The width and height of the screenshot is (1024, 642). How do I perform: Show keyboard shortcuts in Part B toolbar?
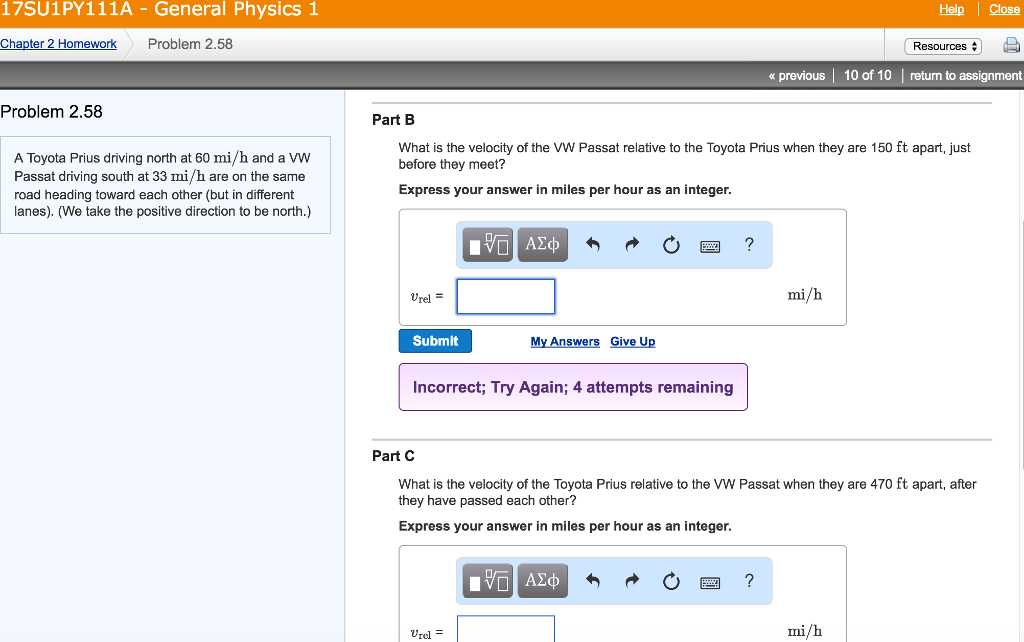click(x=710, y=246)
